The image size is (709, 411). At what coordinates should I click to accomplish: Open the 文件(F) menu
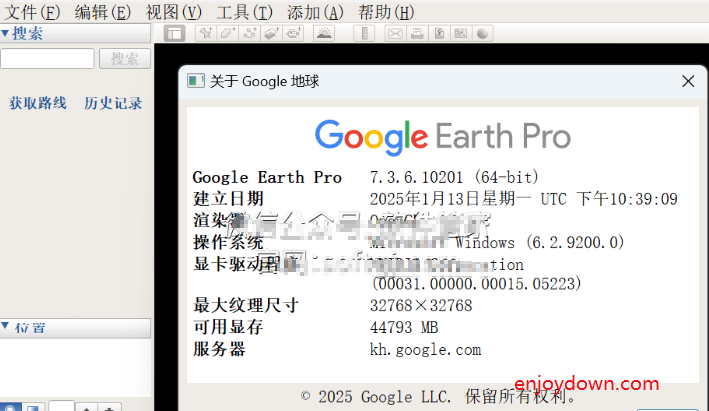pos(32,12)
